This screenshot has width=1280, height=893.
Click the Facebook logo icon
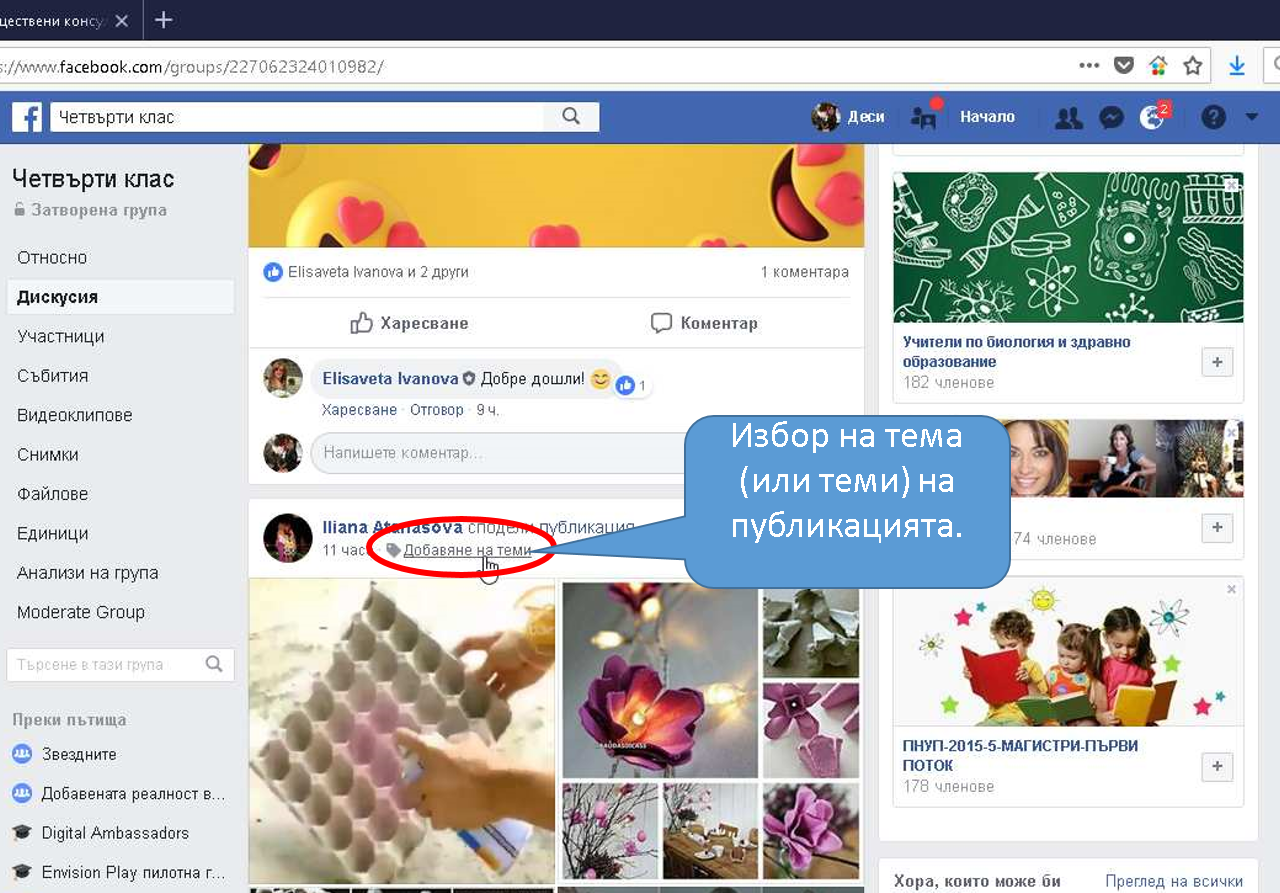tap(27, 117)
